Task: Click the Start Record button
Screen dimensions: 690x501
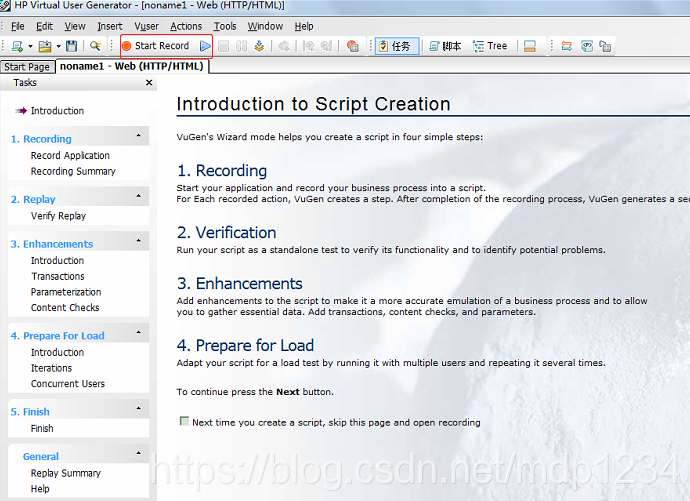Action: pos(155,46)
